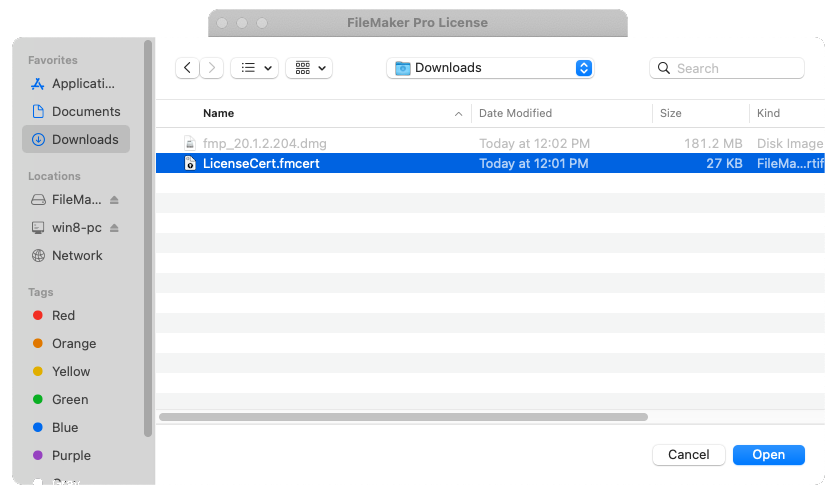Viewport: 837px width, 499px height.
Task: Select the Blue tag
Action: (x=76, y=427)
